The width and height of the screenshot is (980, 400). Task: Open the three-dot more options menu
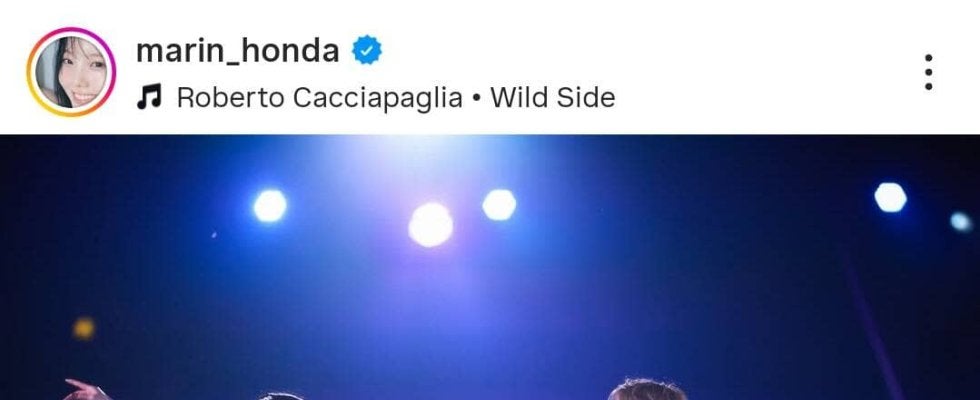pos(928,72)
